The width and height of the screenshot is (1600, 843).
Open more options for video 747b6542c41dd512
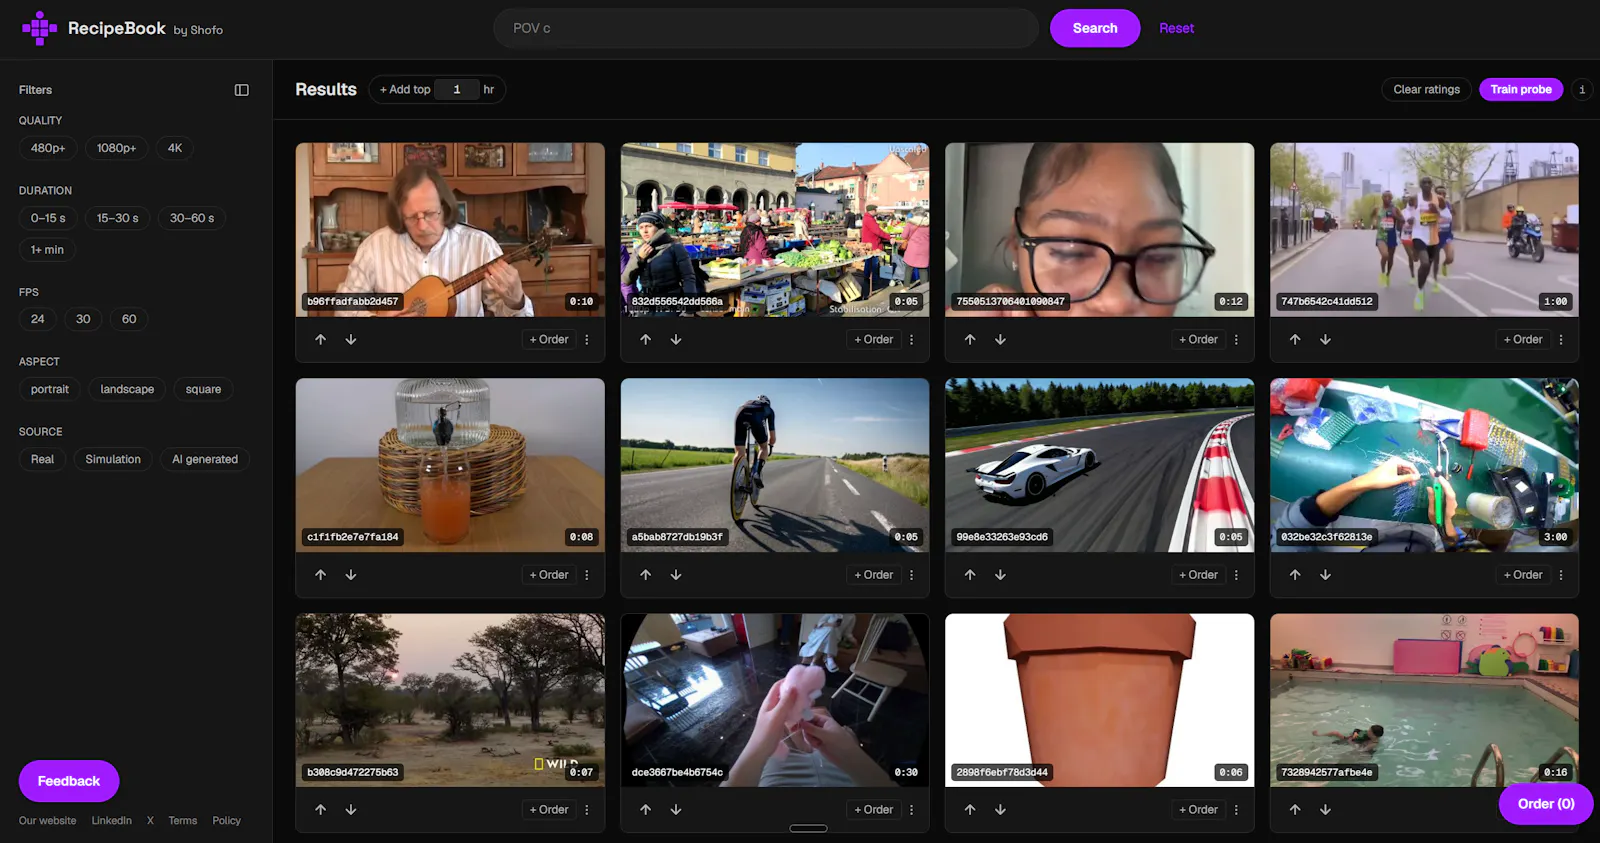tap(1561, 340)
